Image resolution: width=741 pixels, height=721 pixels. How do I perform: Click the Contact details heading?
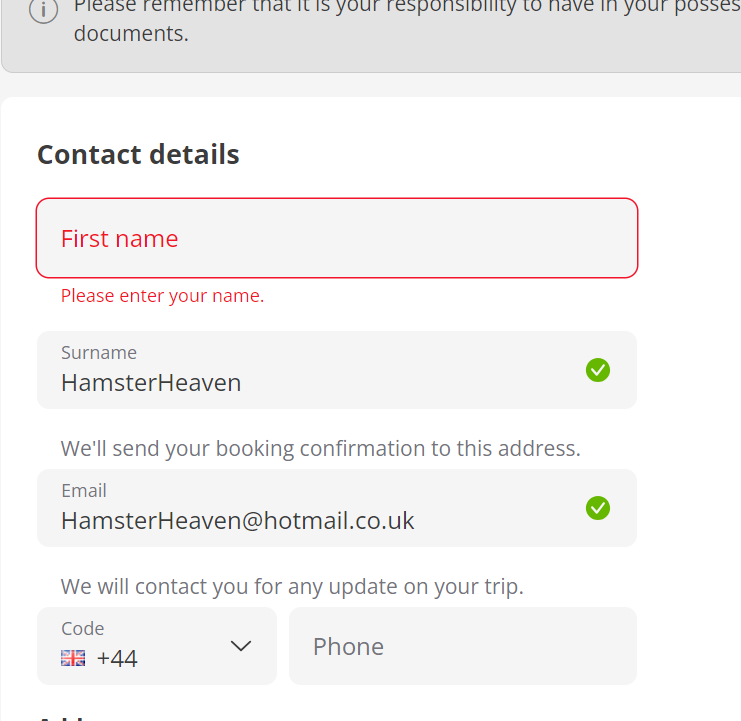(x=138, y=154)
